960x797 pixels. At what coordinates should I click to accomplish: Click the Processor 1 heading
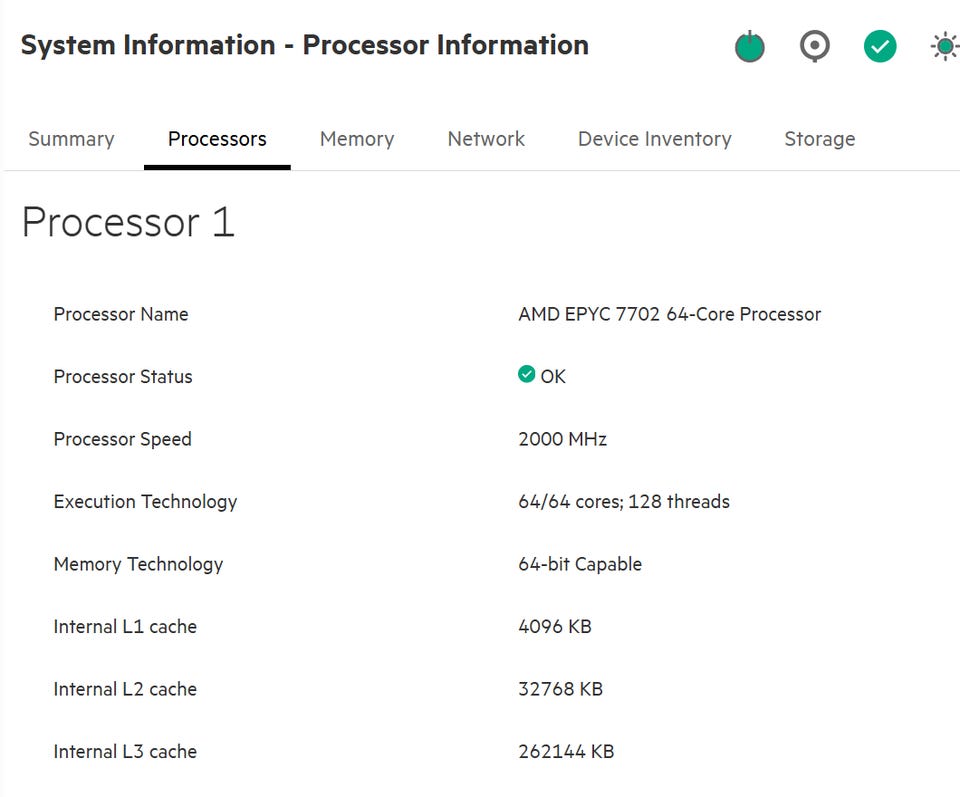tap(128, 222)
